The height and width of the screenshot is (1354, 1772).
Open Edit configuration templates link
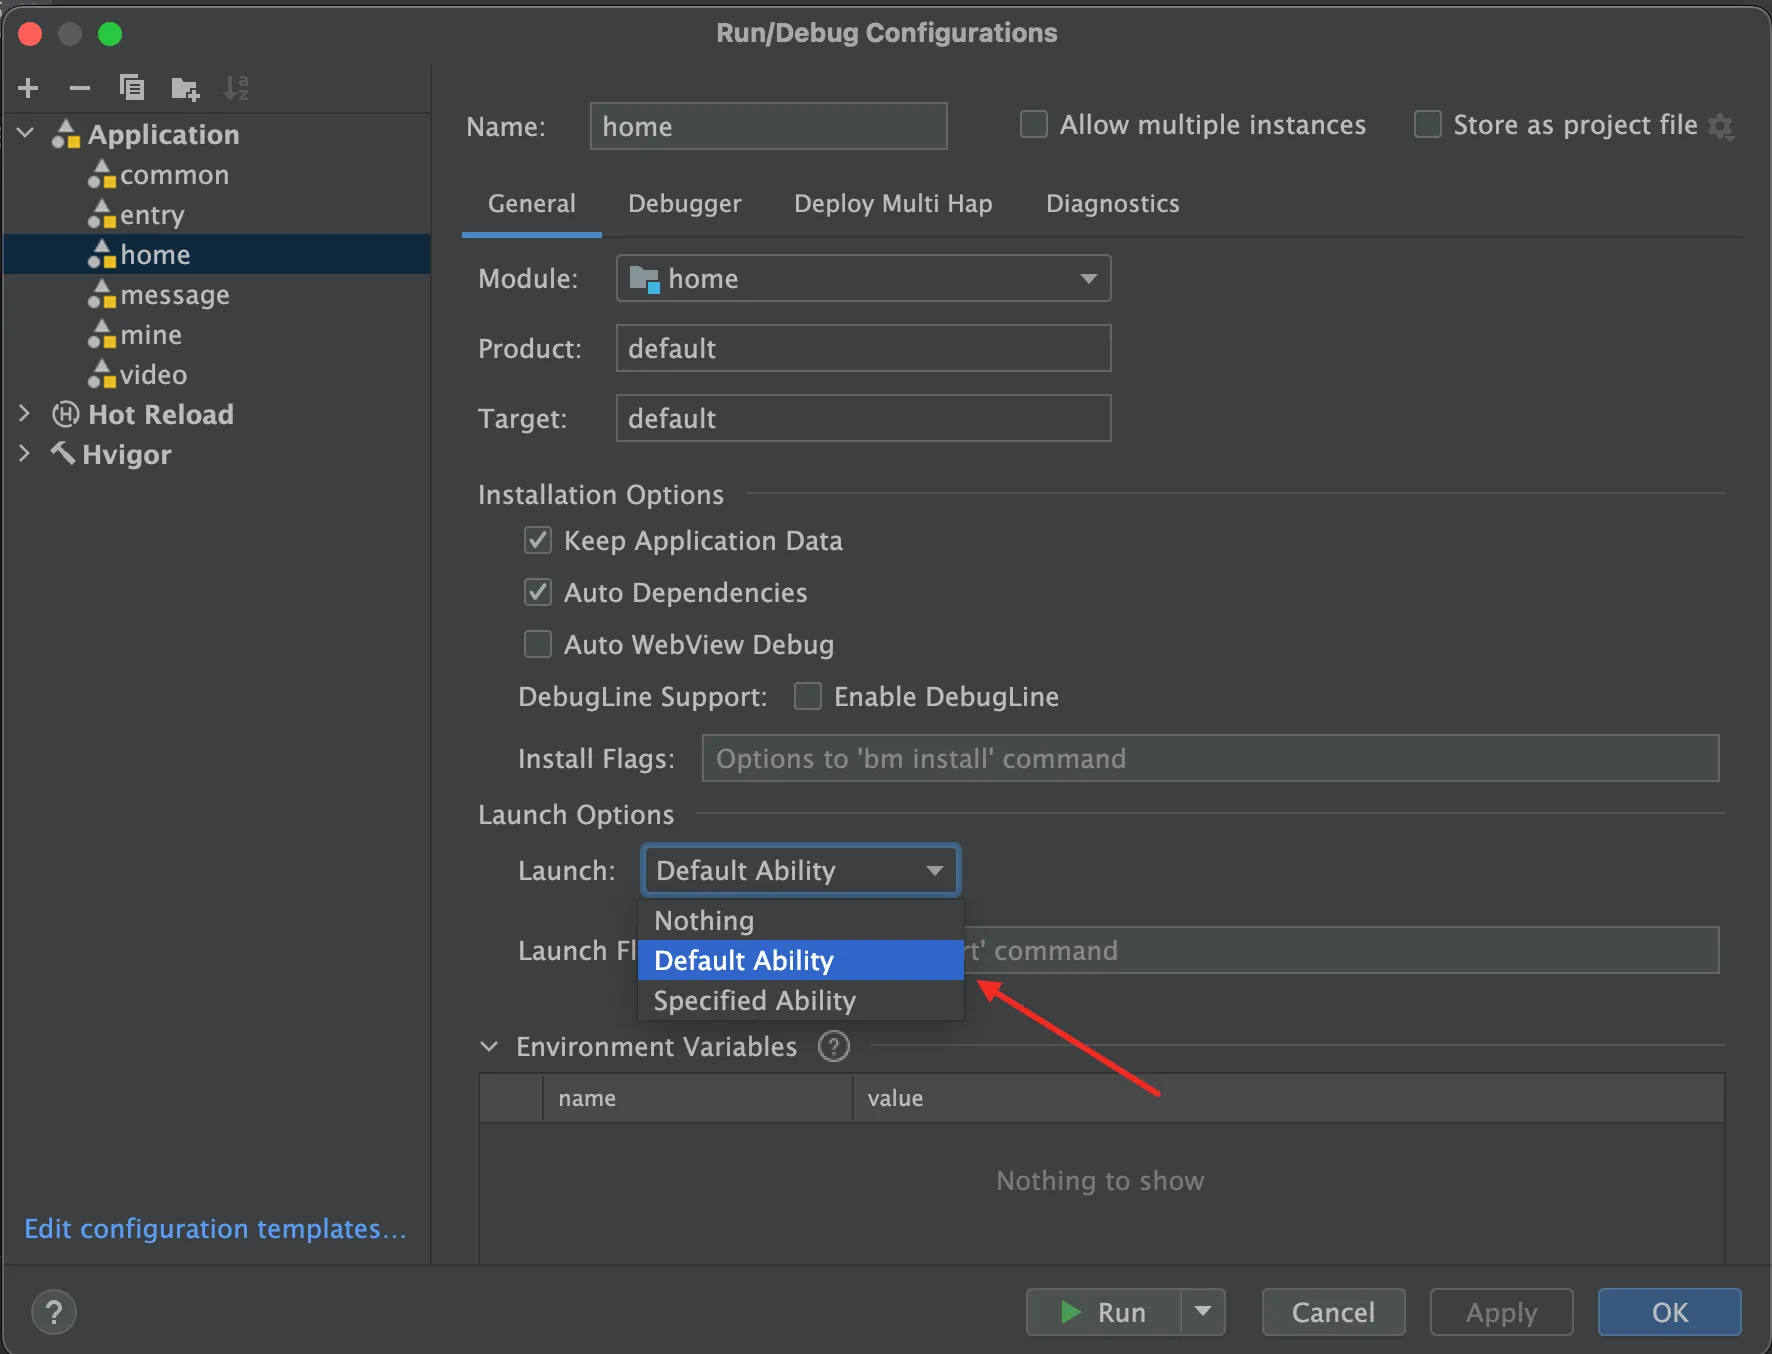coord(215,1229)
